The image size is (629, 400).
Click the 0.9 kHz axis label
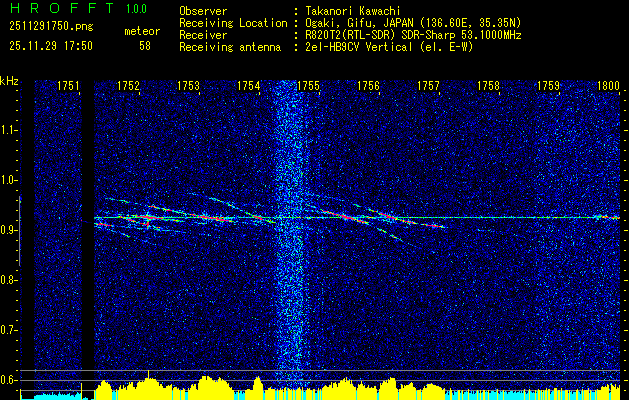(8, 230)
